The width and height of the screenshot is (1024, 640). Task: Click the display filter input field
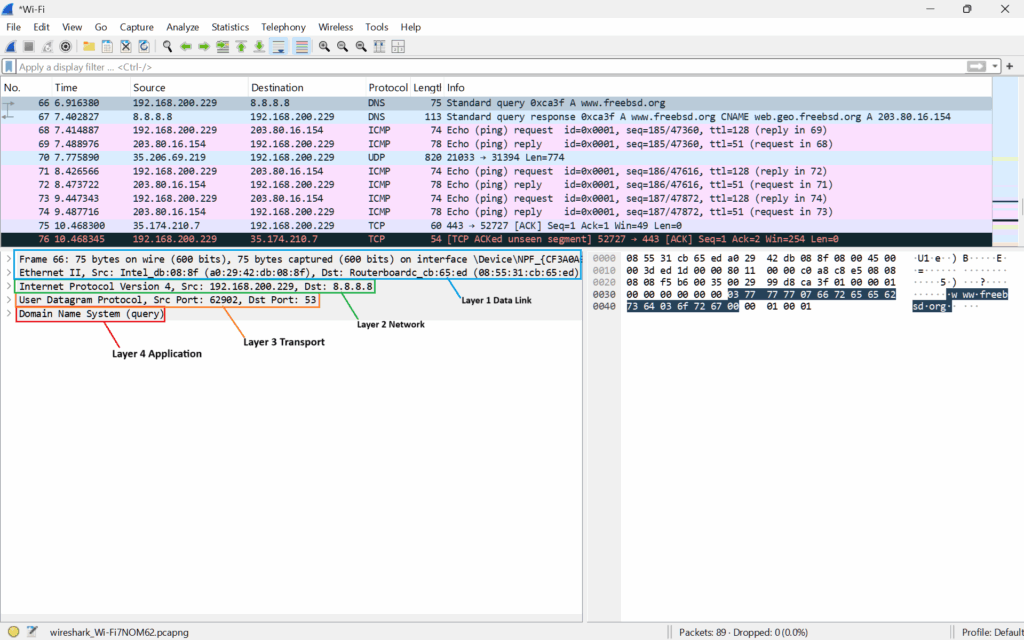click(x=490, y=67)
